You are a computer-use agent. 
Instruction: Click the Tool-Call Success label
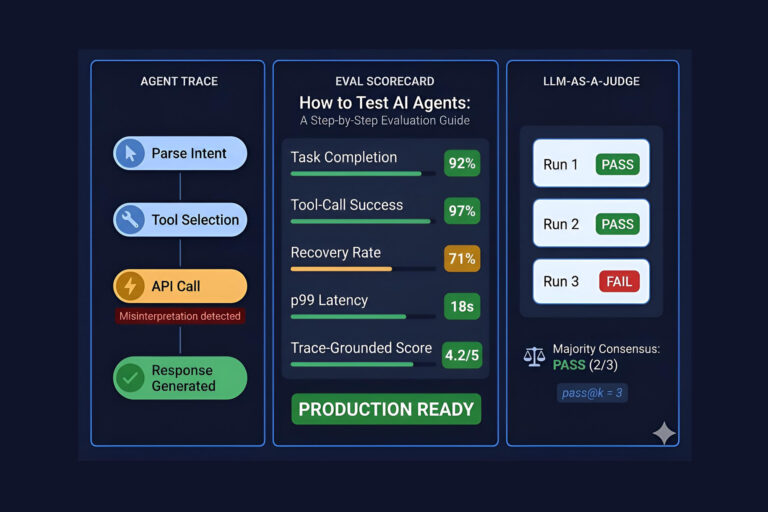click(x=347, y=205)
